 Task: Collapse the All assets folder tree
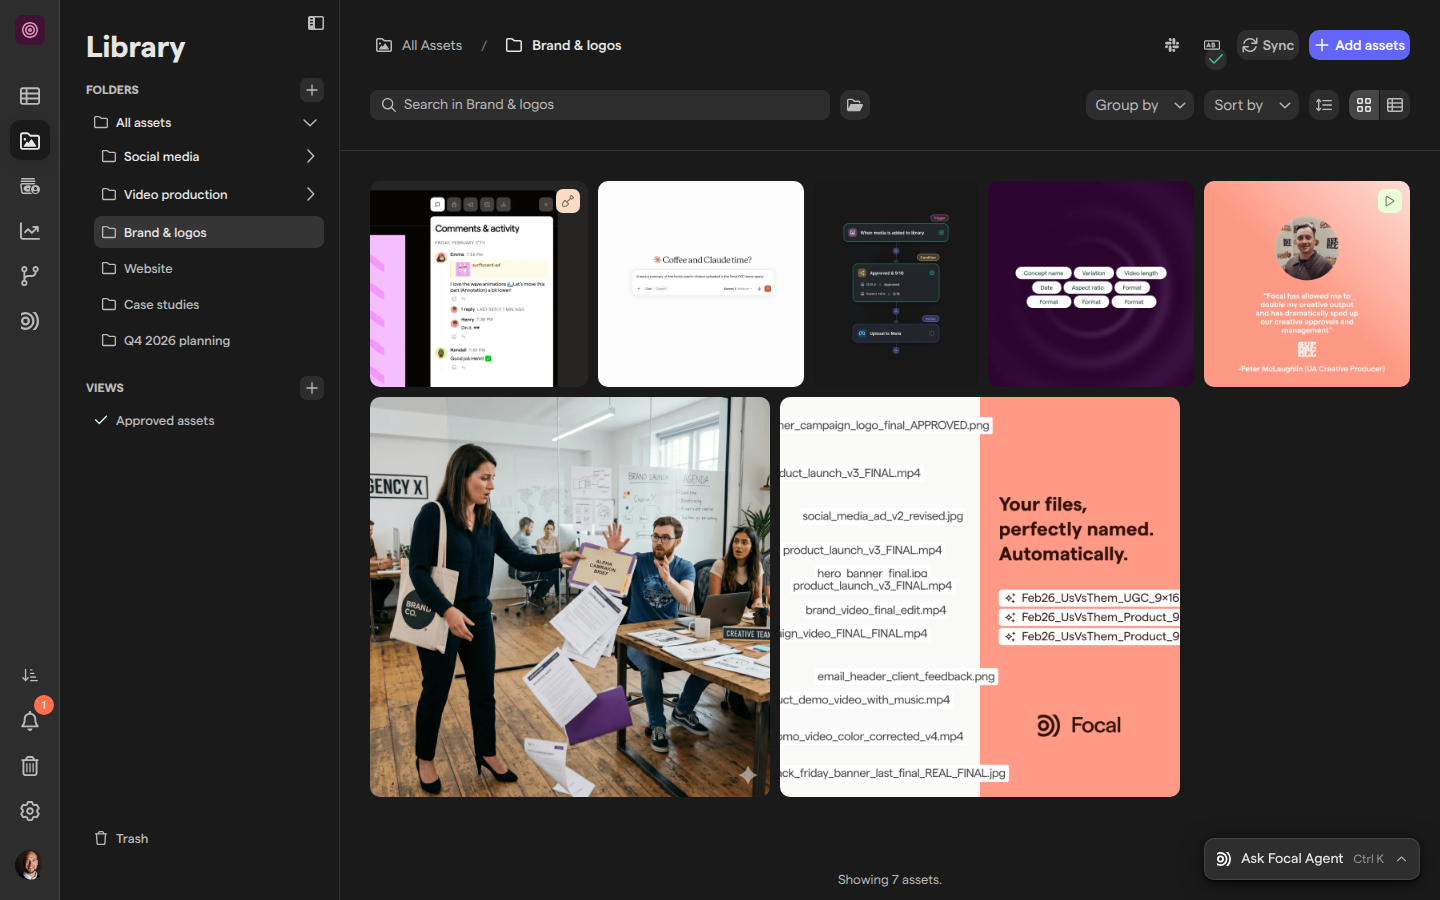[x=310, y=123]
